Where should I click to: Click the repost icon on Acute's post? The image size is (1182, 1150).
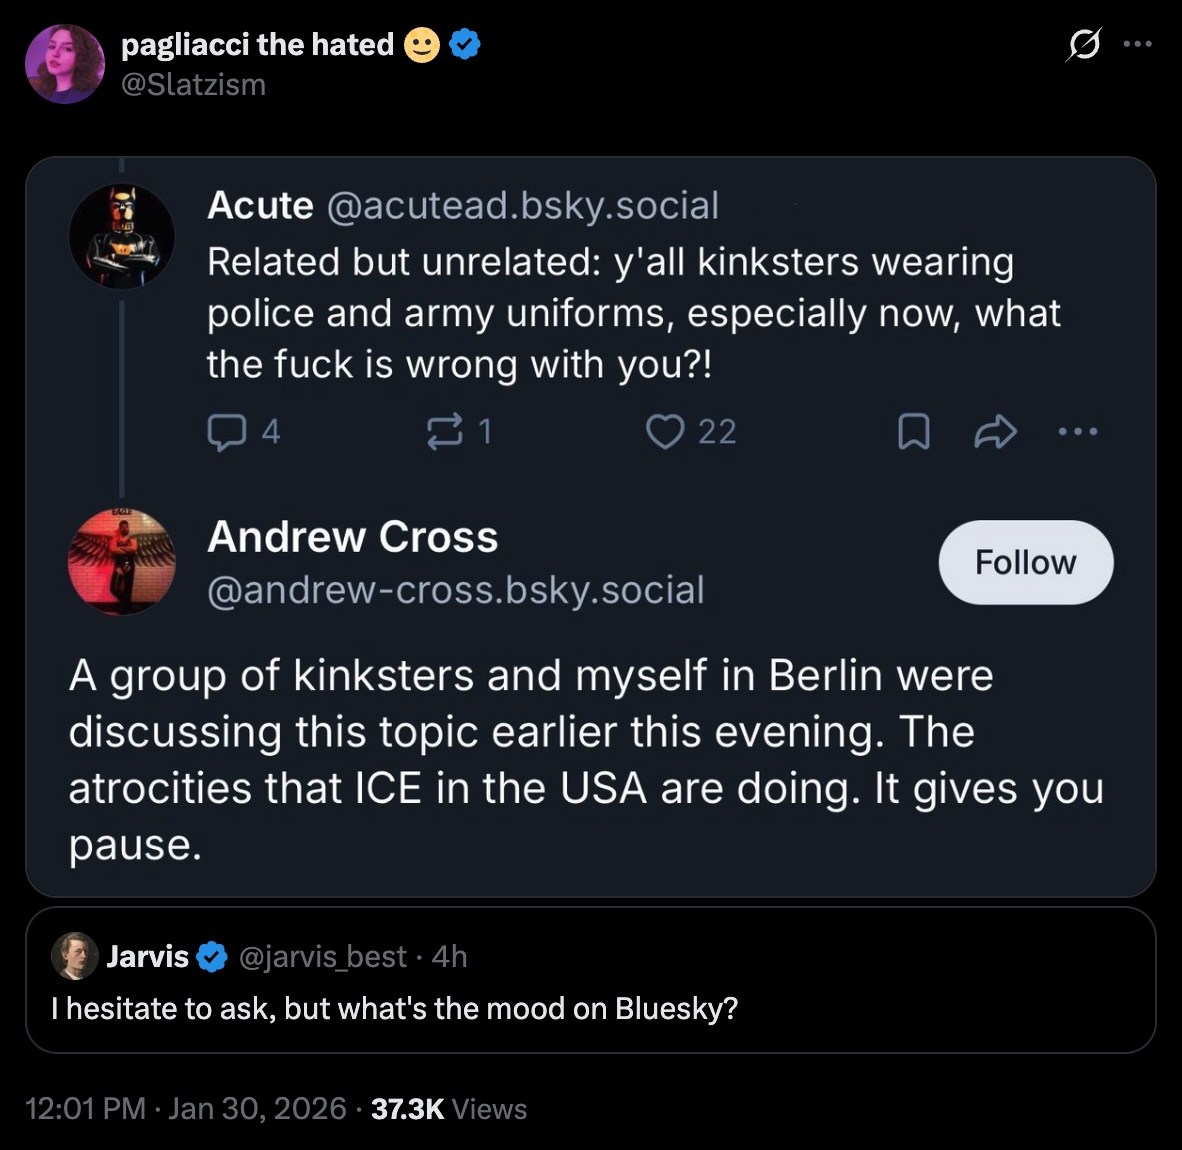[445, 432]
